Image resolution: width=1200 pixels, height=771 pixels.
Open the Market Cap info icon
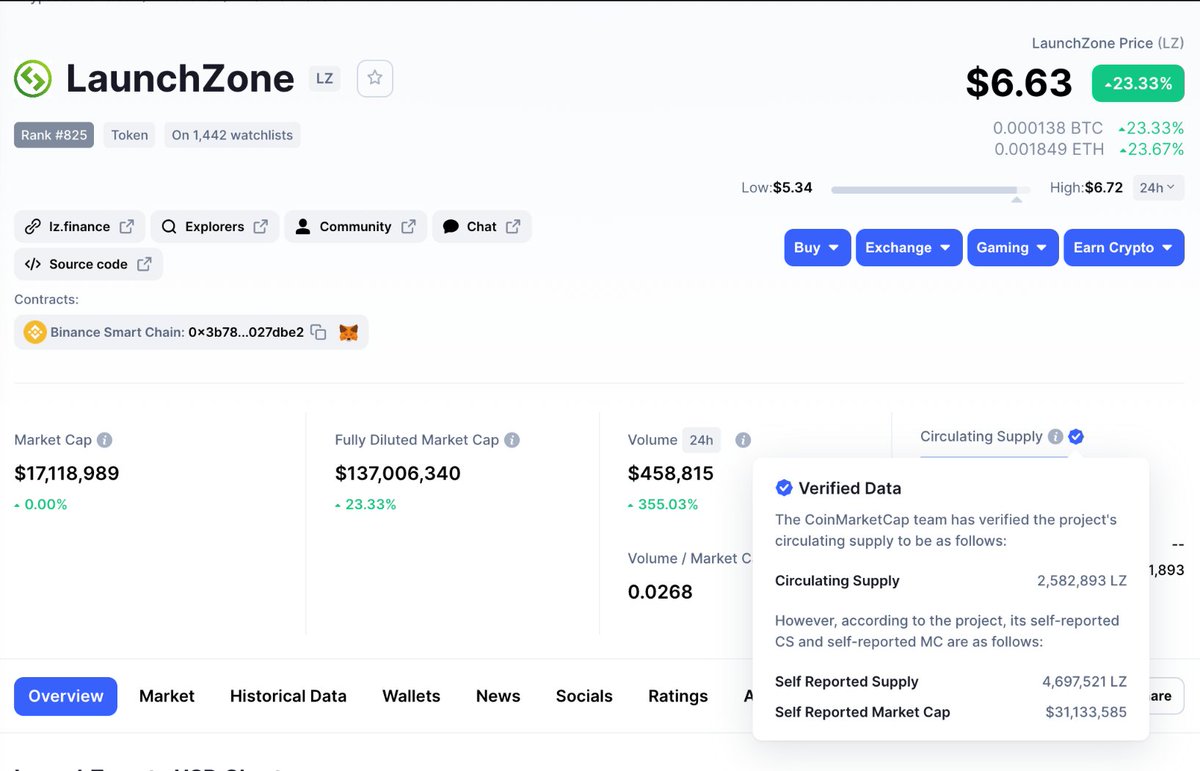coord(104,440)
